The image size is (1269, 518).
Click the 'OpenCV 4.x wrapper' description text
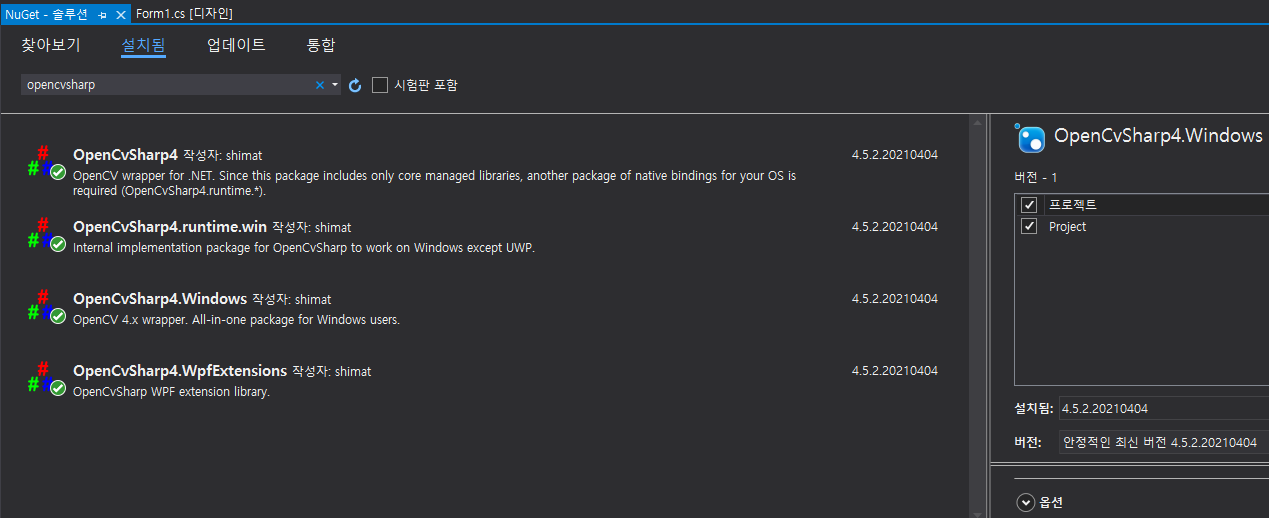tap(236, 320)
